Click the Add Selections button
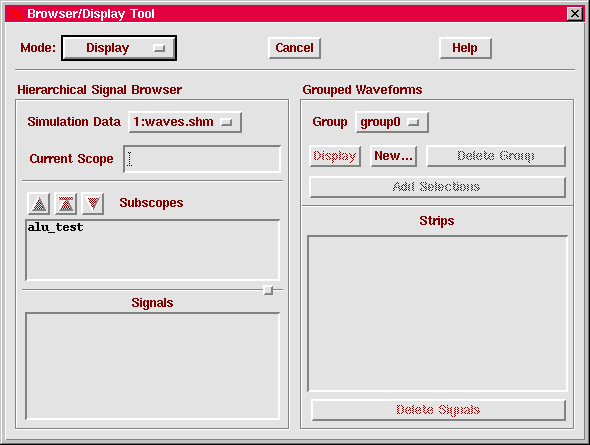The image size is (590, 445). 437,187
